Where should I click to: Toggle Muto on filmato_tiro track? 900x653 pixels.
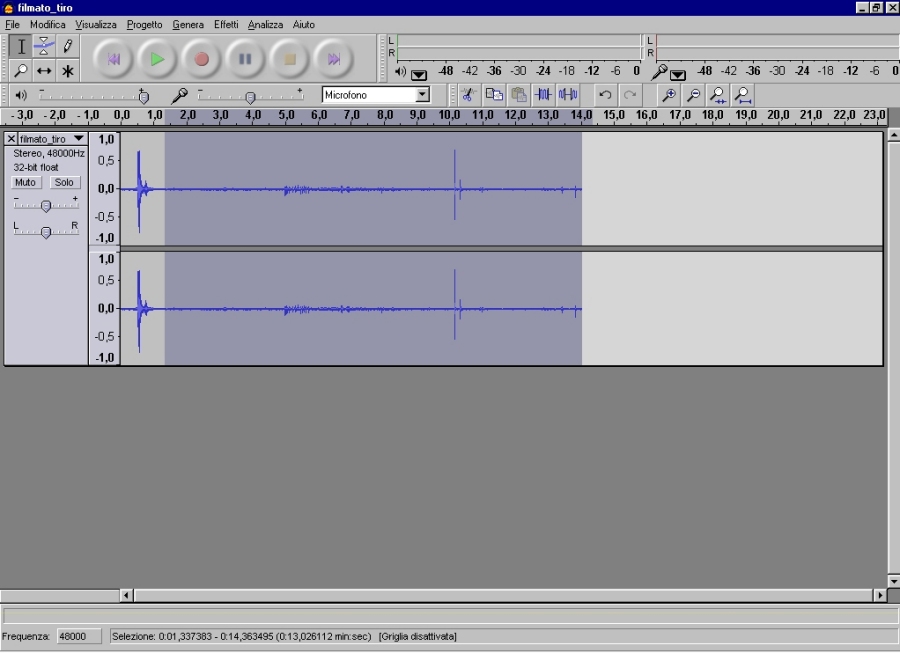(x=25, y=182)
